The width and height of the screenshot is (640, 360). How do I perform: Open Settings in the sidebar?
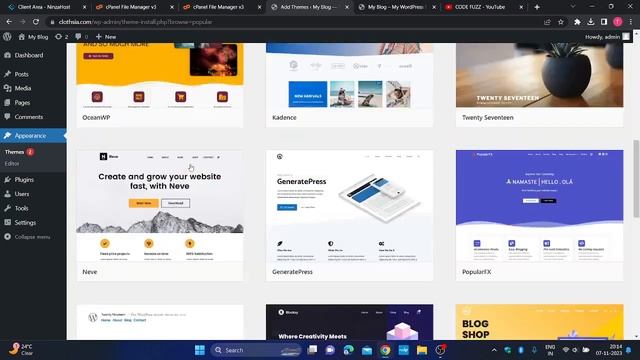coord(25,222)
